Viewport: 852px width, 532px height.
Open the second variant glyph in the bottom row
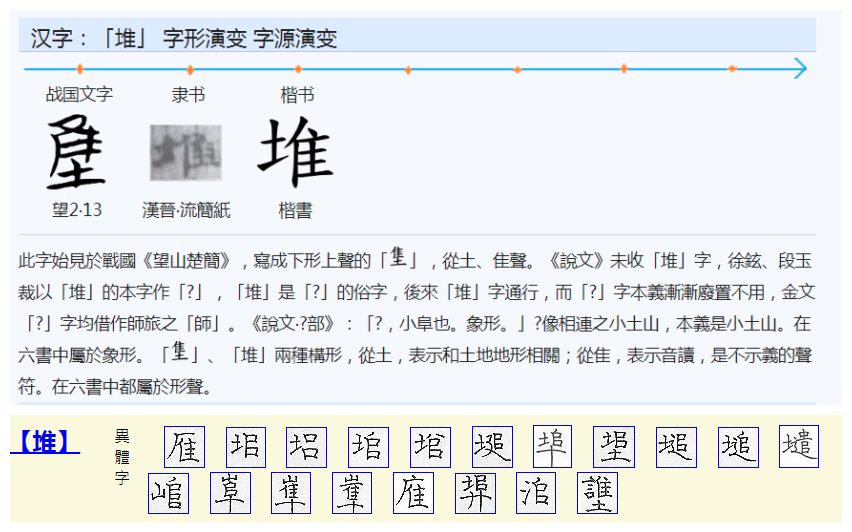coord(230,493)
